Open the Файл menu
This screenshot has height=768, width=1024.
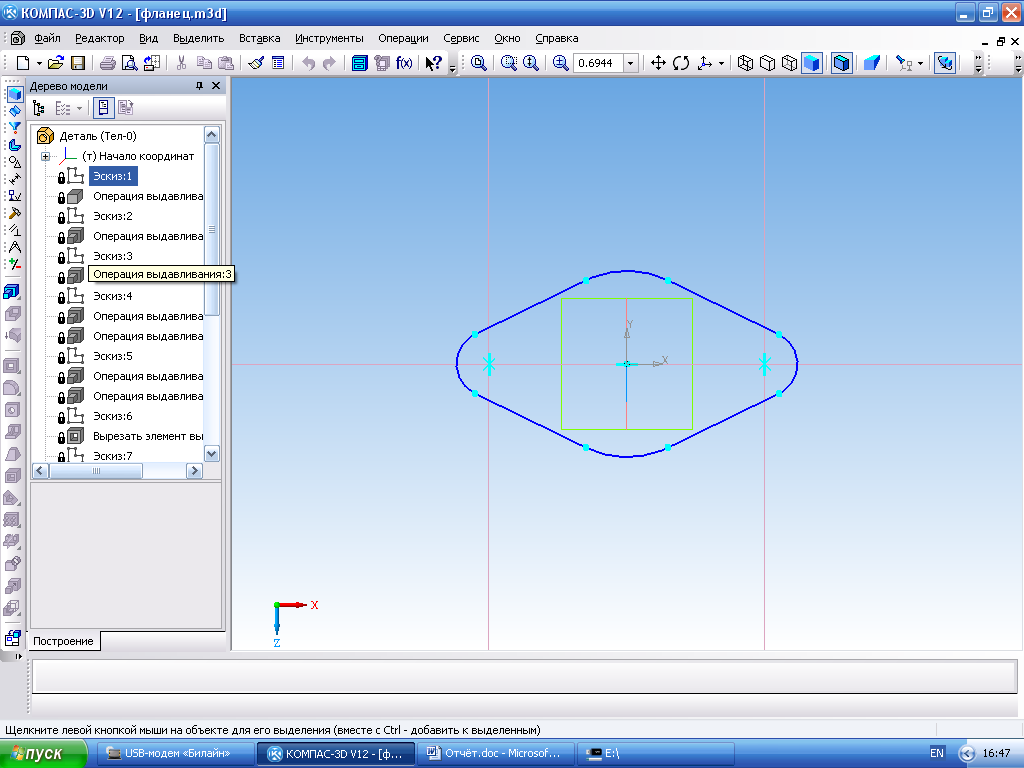coord(47,39)
